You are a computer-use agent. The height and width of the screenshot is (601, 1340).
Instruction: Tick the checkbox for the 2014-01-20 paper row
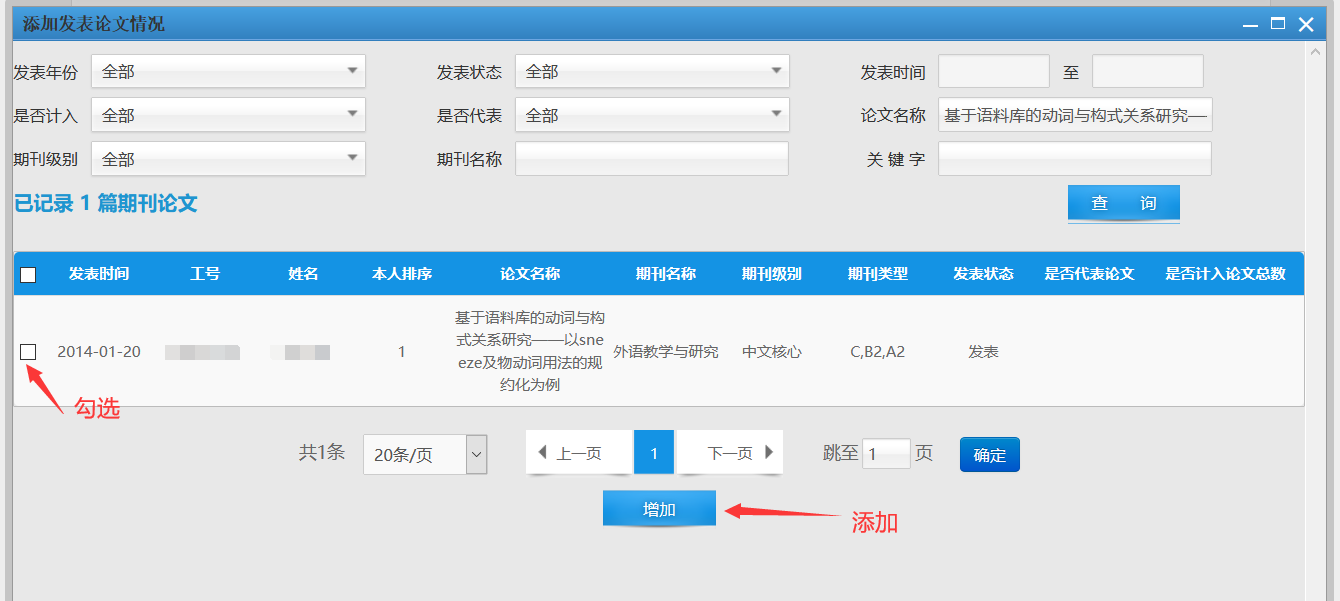click(28, 351)
